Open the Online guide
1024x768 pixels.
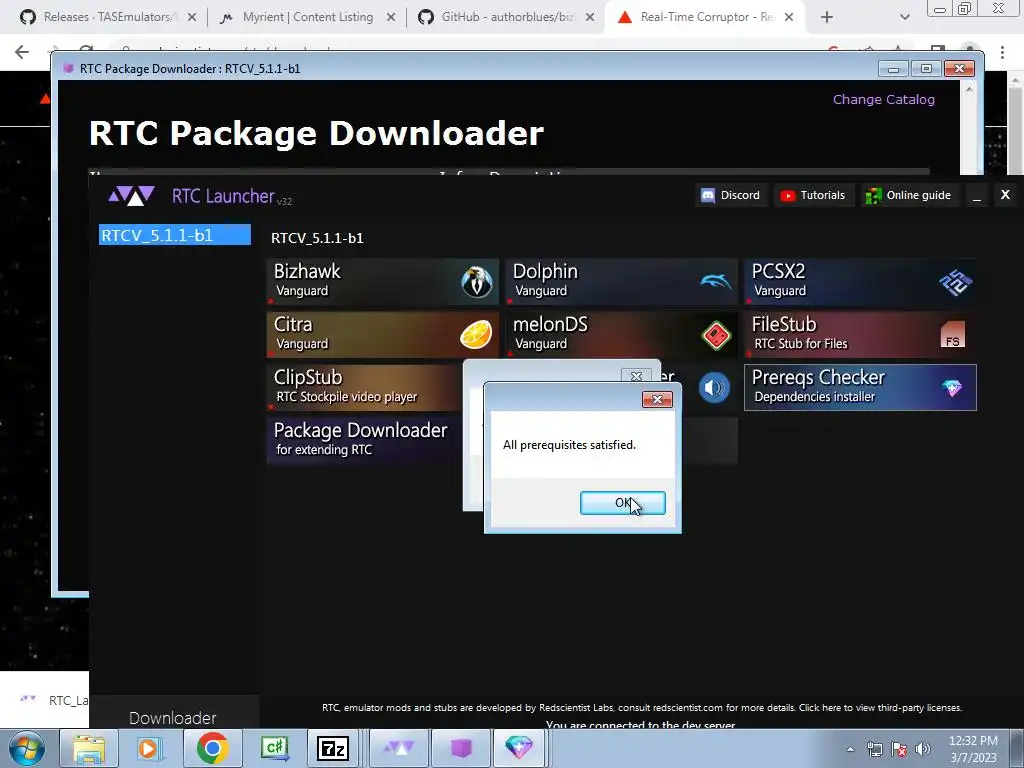pos(908,195)
